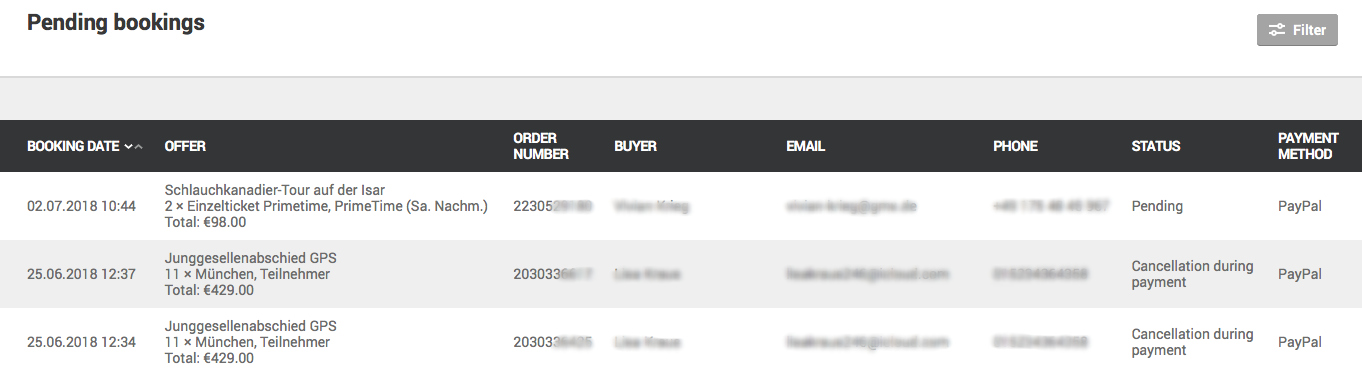
Task: Click the sort arrows beside Booking Date
Action: pyautogui.click(x=133, y=146)
